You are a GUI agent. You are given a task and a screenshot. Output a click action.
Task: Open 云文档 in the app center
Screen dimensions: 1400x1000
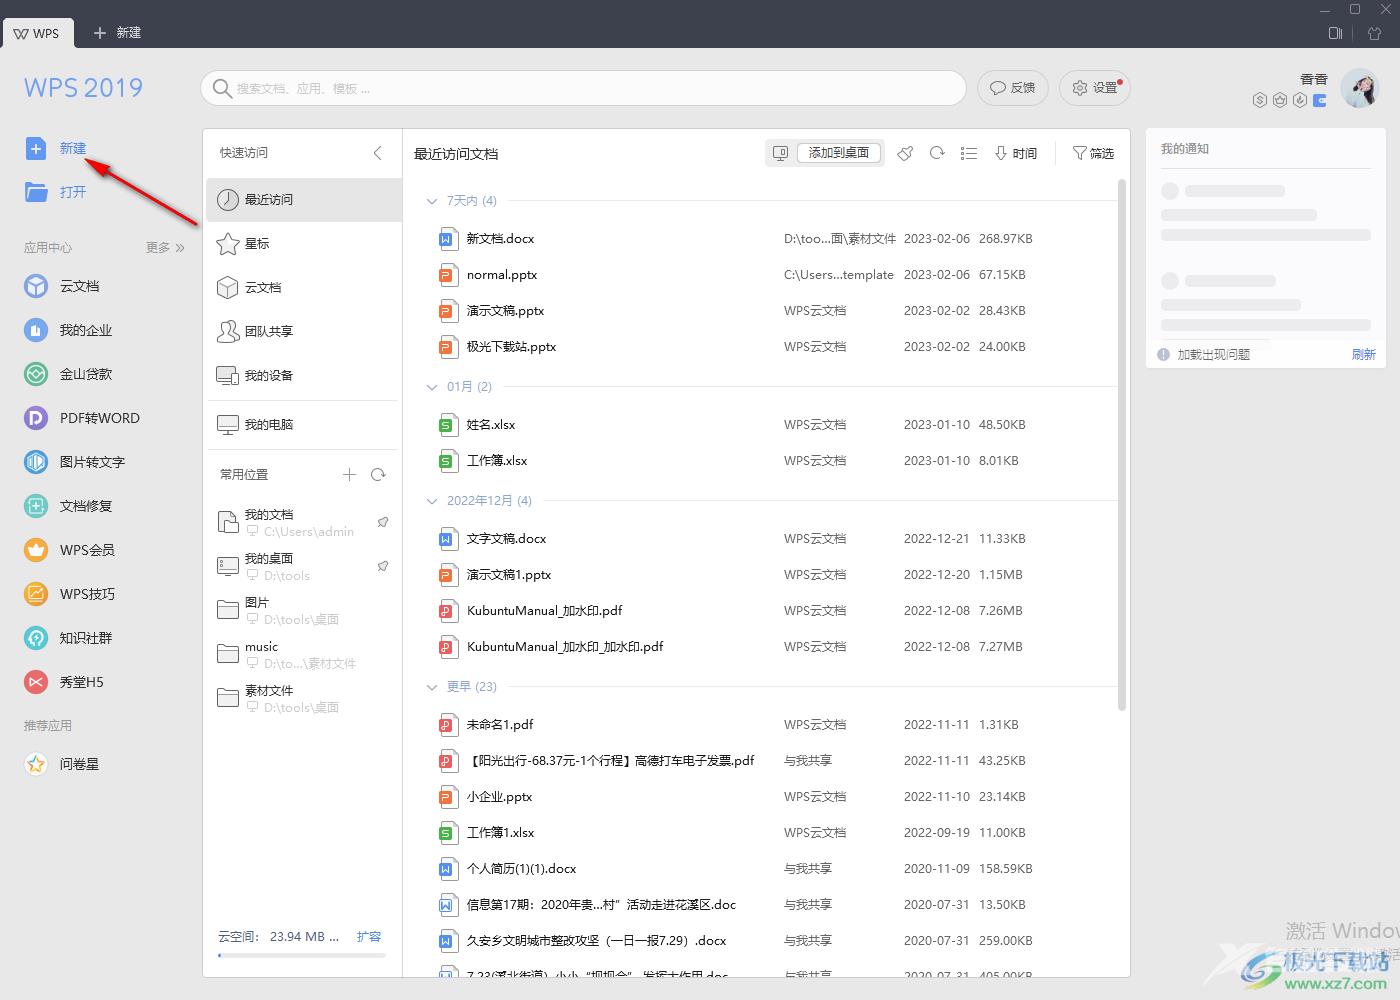[62, 286]
